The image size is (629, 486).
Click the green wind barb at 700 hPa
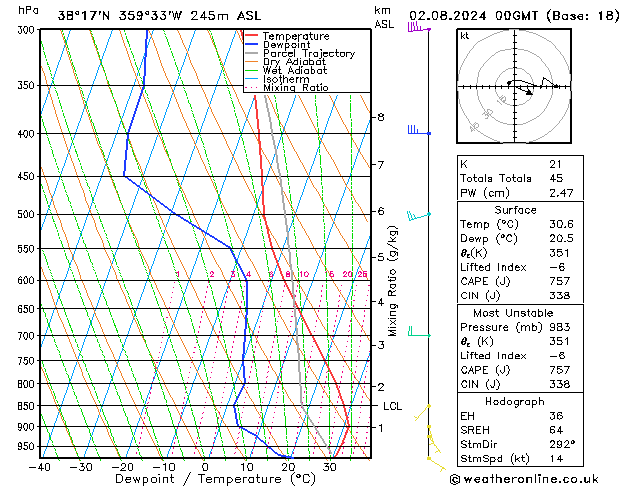pyautogui.click(x=419, y=332)
